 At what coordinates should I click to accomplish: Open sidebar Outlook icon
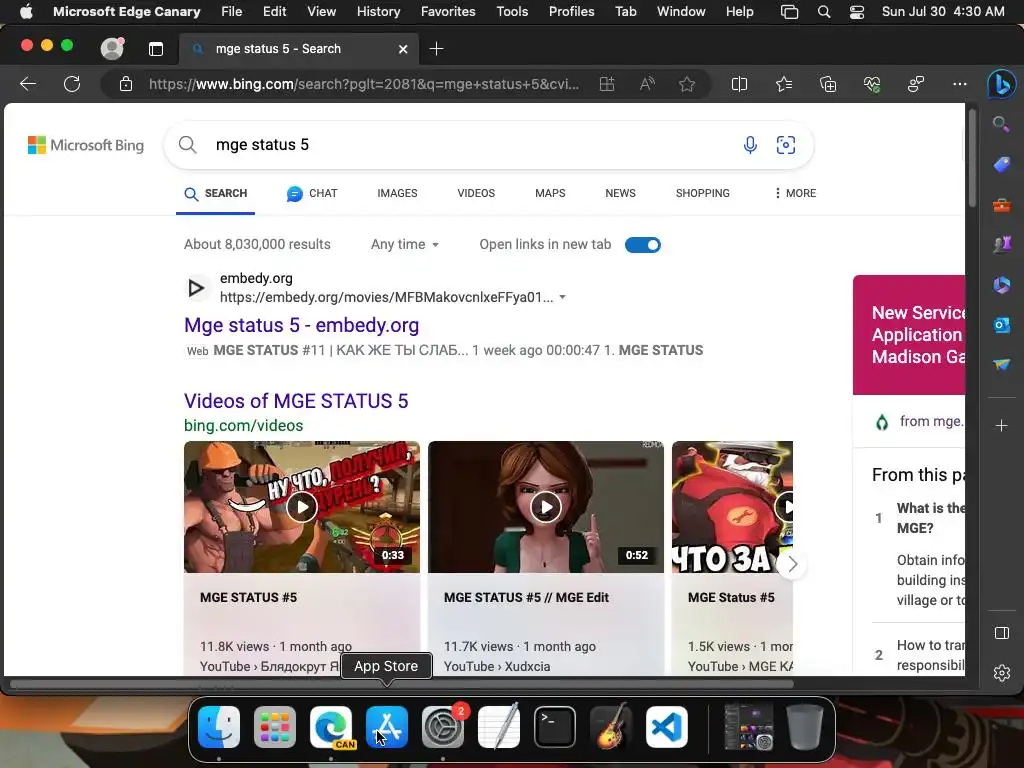tap(1002, 325)
